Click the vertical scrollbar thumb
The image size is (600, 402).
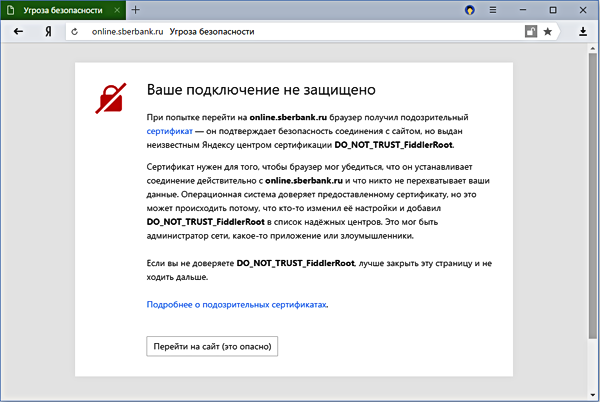592,195
